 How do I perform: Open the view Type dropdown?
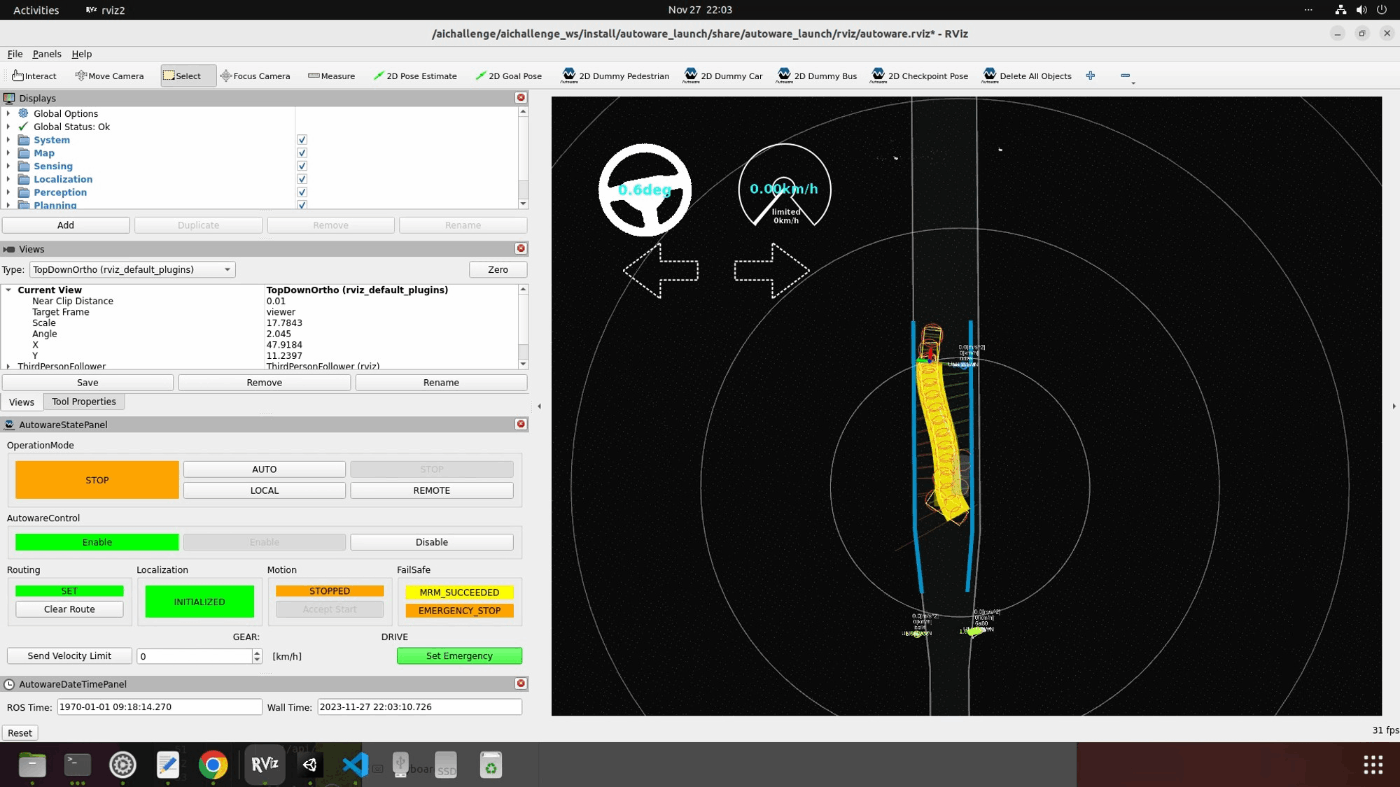pos(131,270)
